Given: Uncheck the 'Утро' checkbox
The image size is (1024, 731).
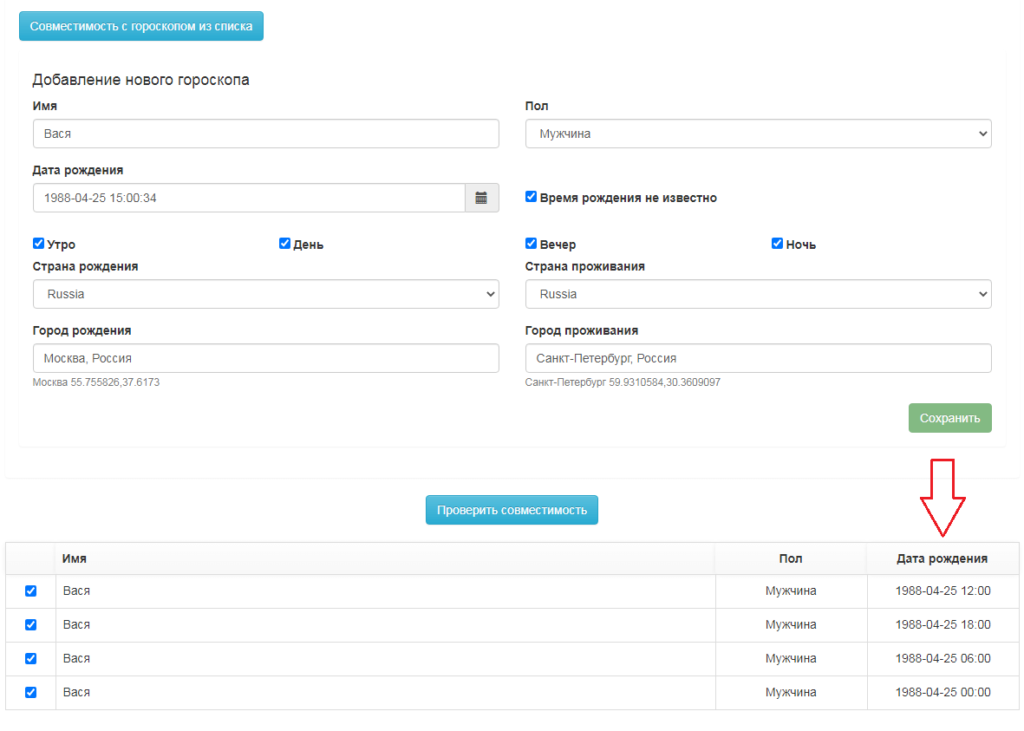Looking at the screenshot, I should 38,243.
